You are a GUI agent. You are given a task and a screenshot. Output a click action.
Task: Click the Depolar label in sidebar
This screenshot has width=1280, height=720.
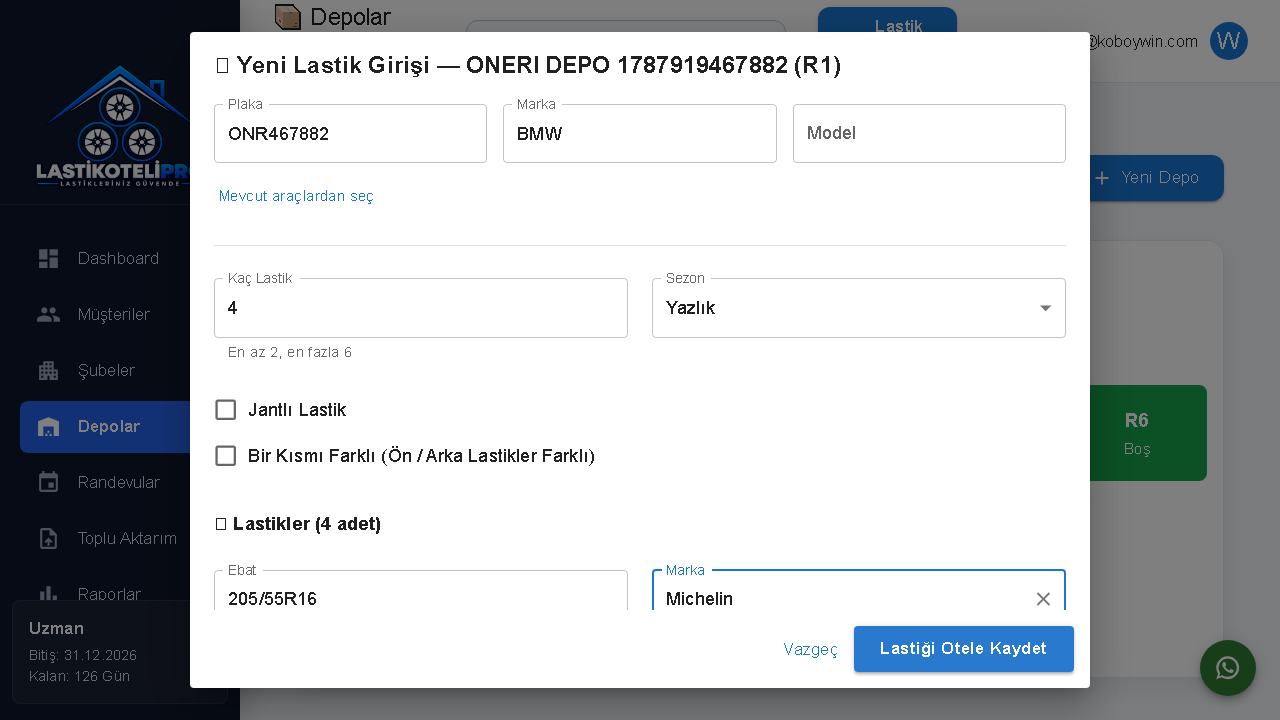109,426
